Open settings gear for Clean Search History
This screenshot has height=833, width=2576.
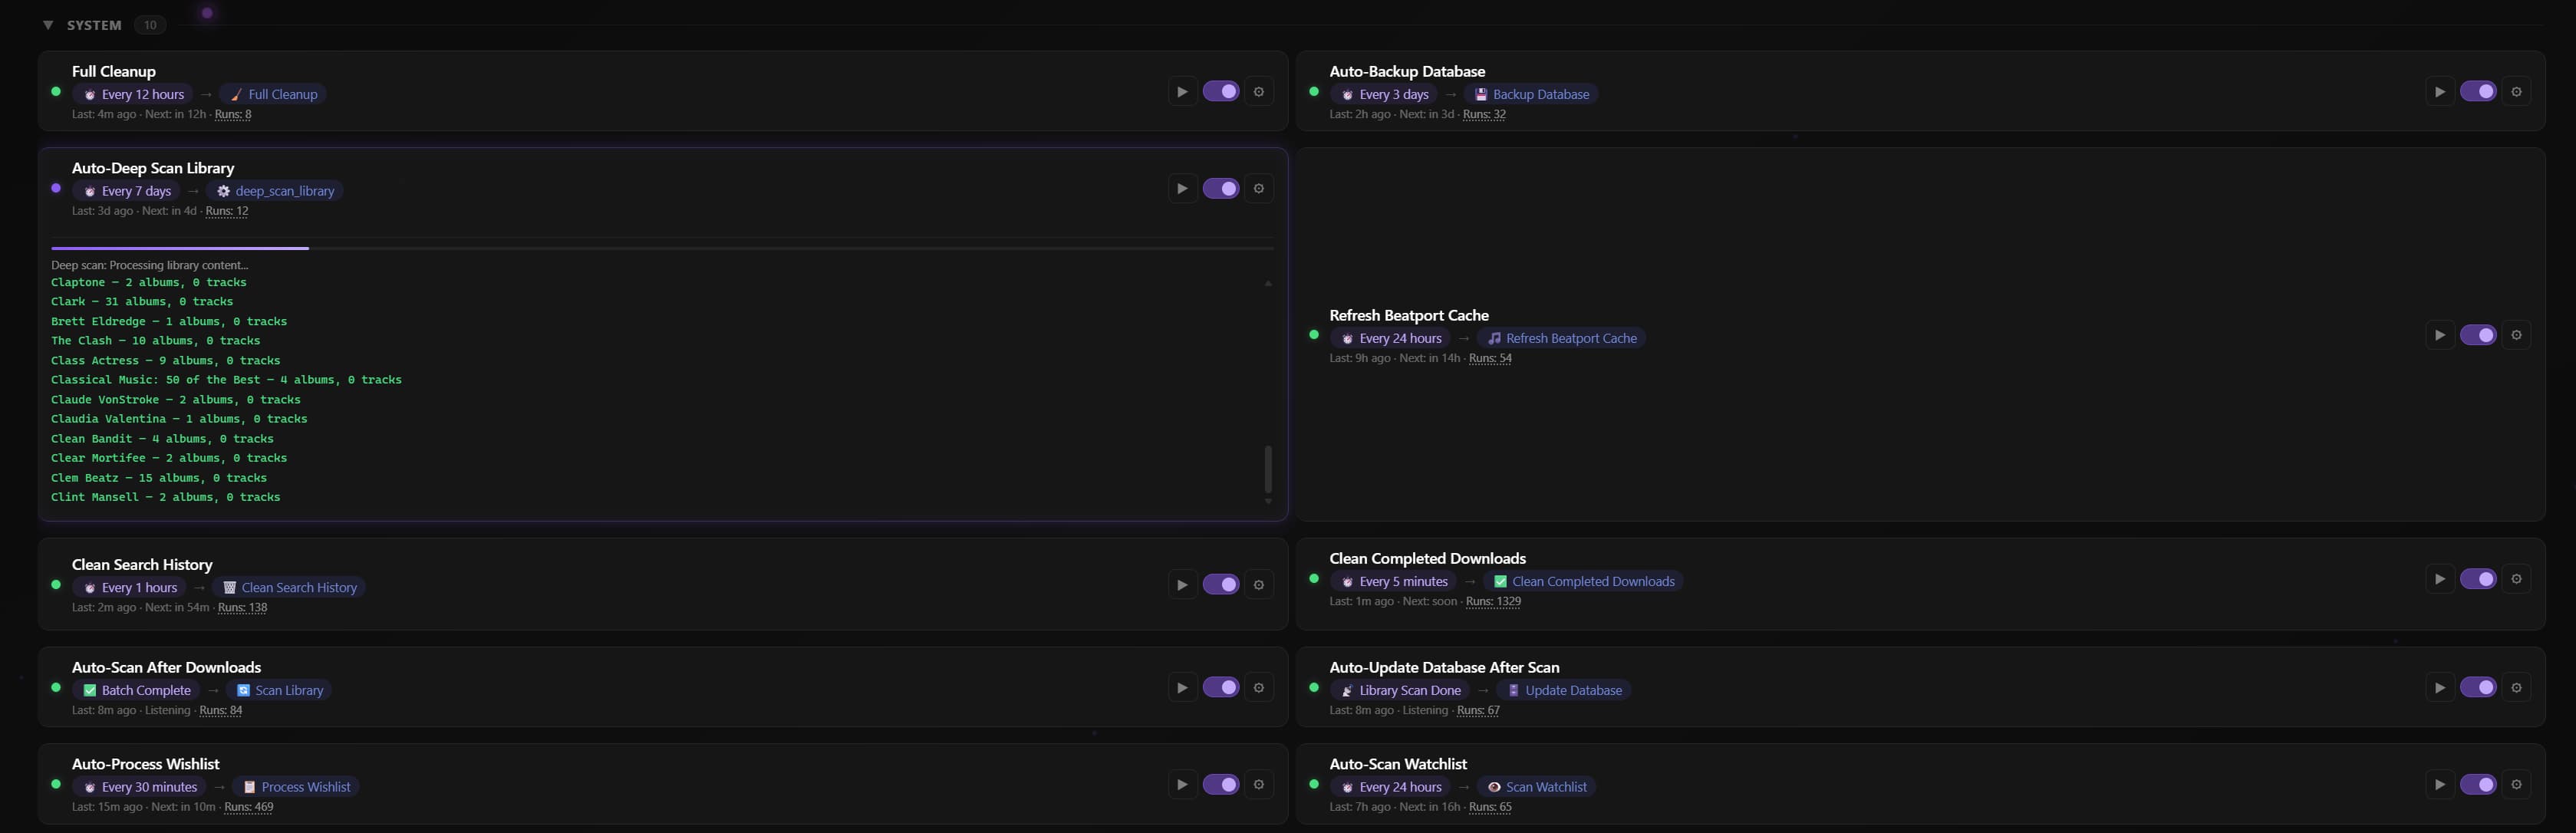pyautogui.click(x=1259, y=585)
